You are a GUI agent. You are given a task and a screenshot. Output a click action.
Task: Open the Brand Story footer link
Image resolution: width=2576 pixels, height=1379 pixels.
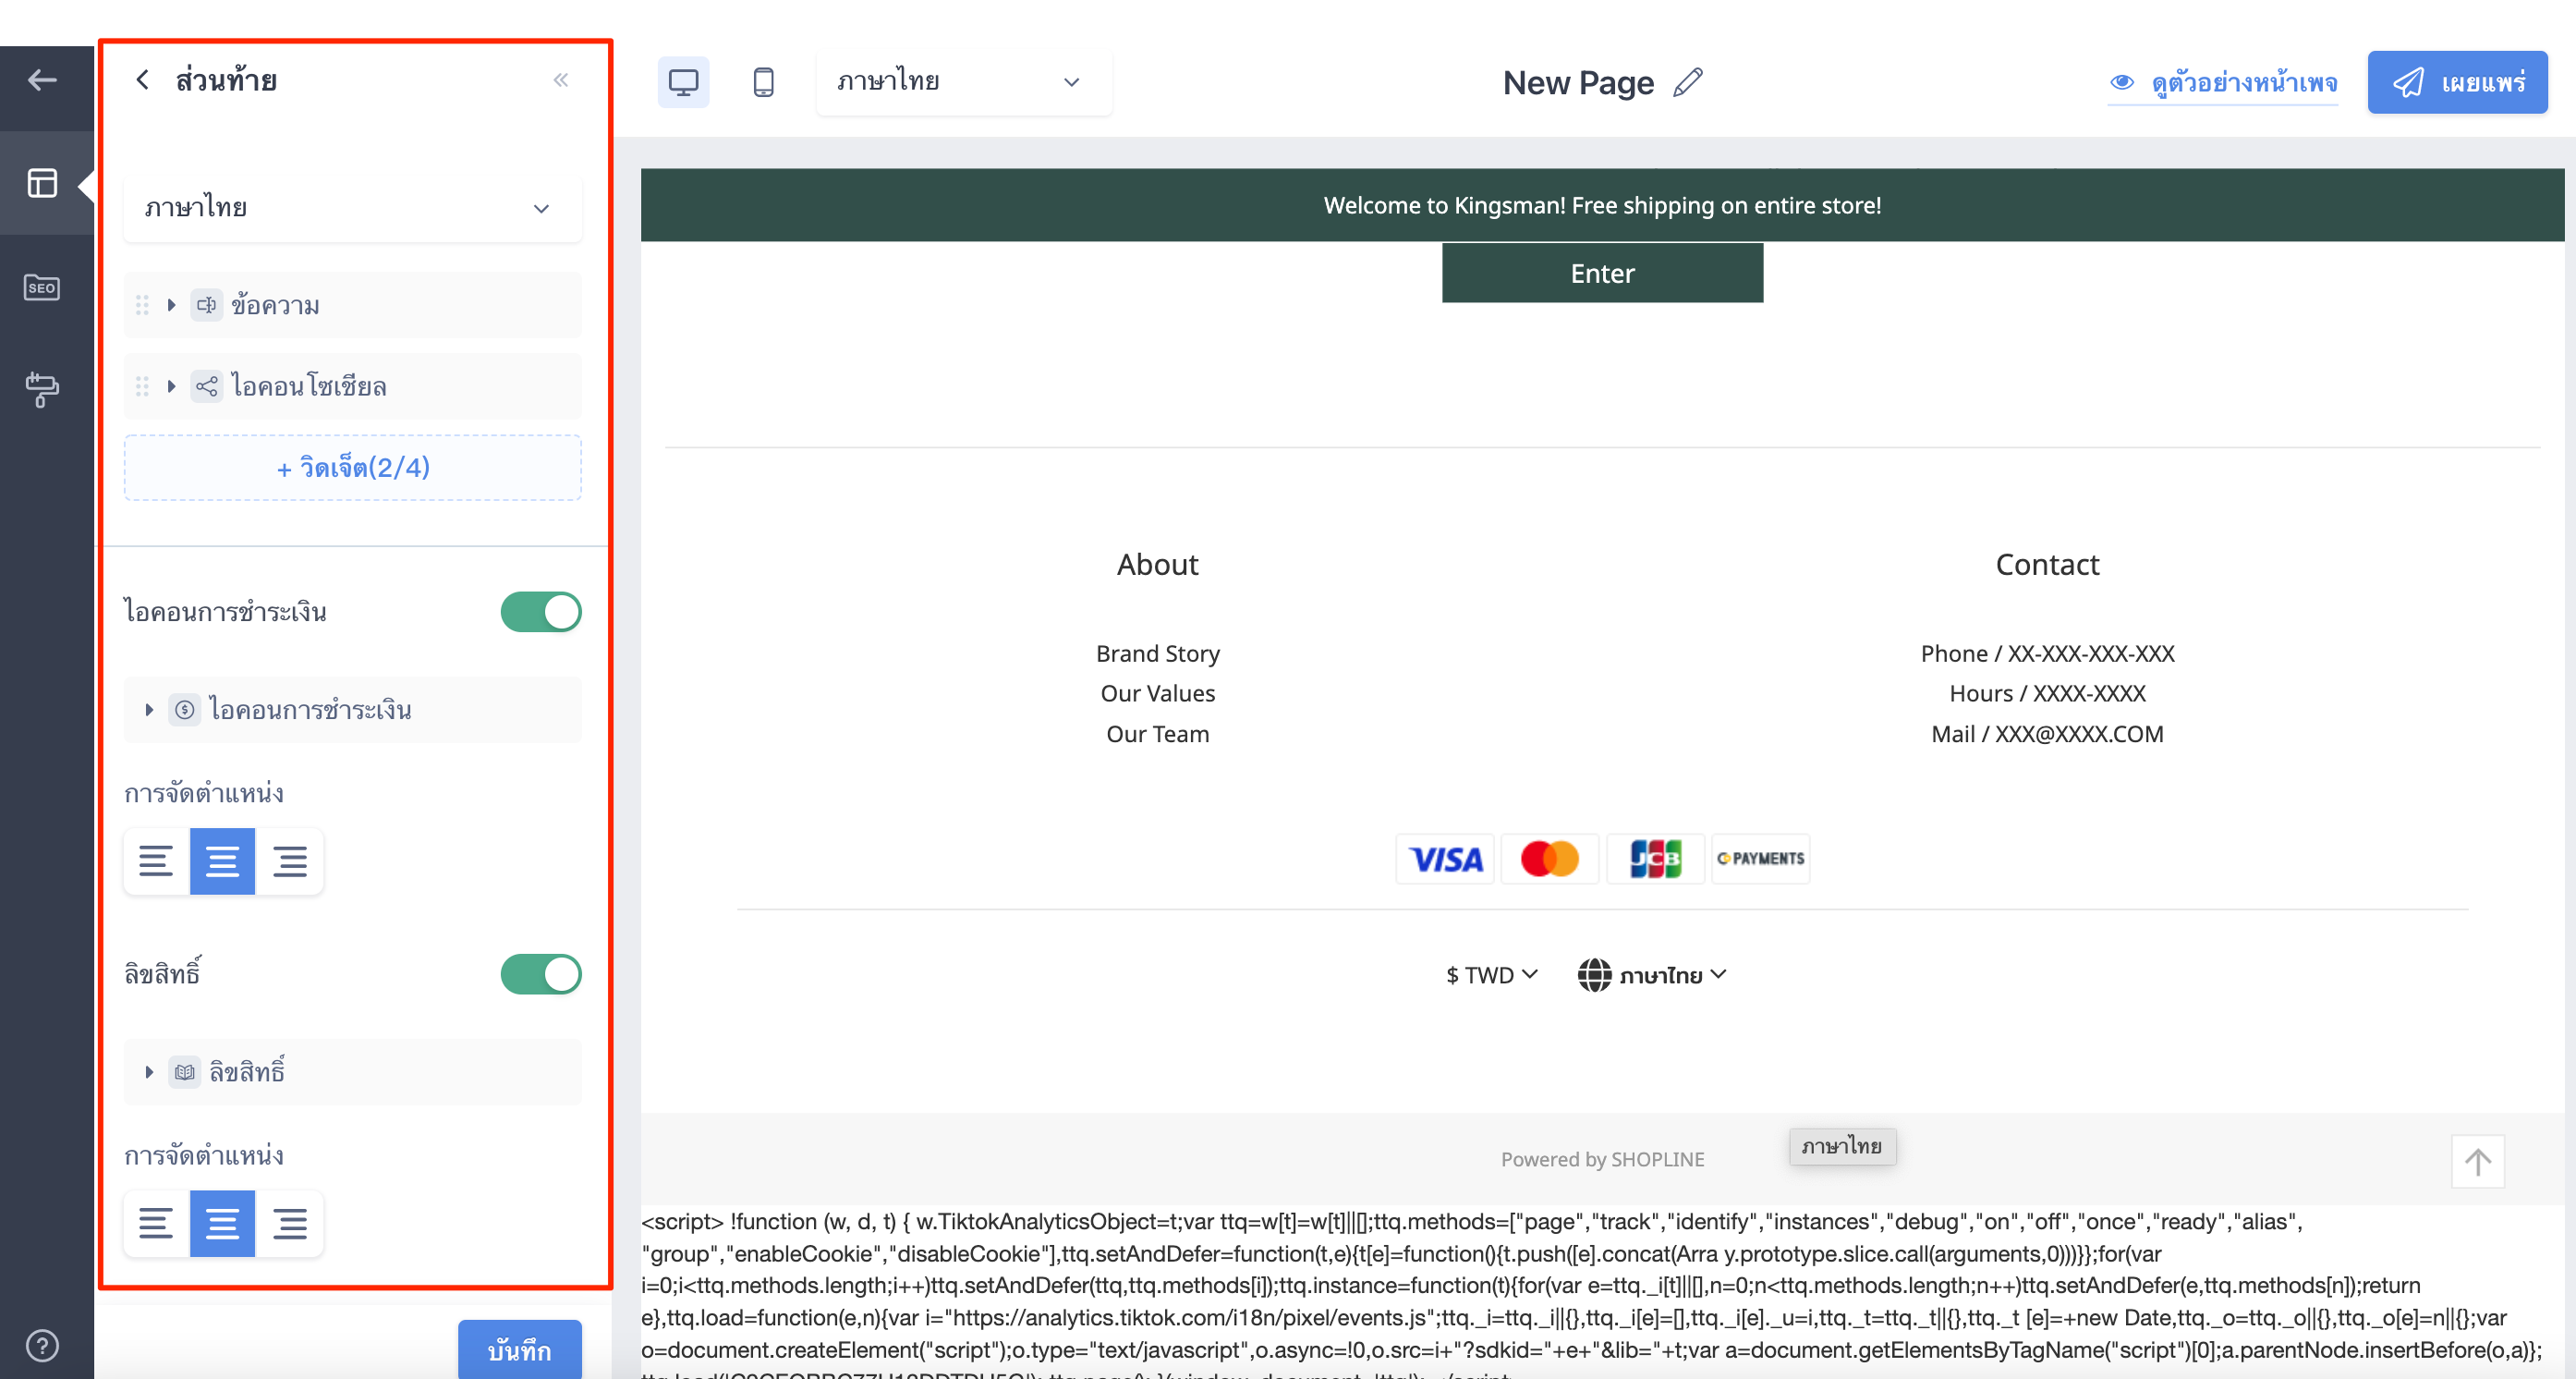tap(1158, 653)
